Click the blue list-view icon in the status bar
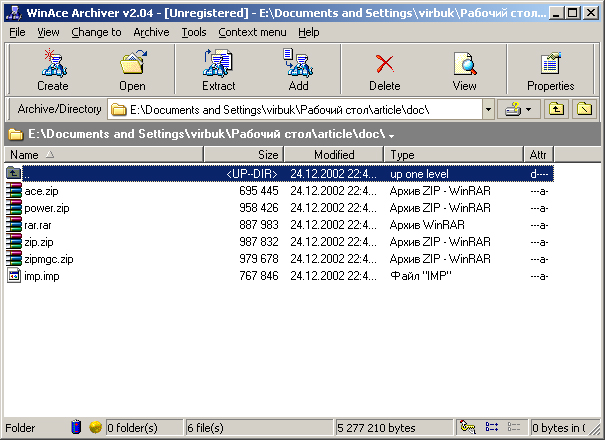This screenshot has width=605, height=440. [492, 427]
